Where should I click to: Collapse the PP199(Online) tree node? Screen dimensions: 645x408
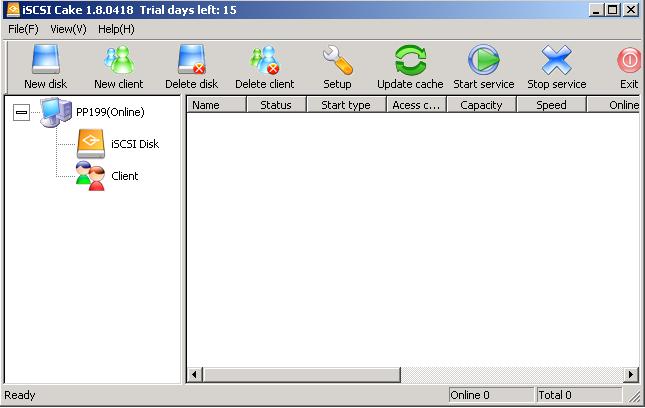click(21, 112)
